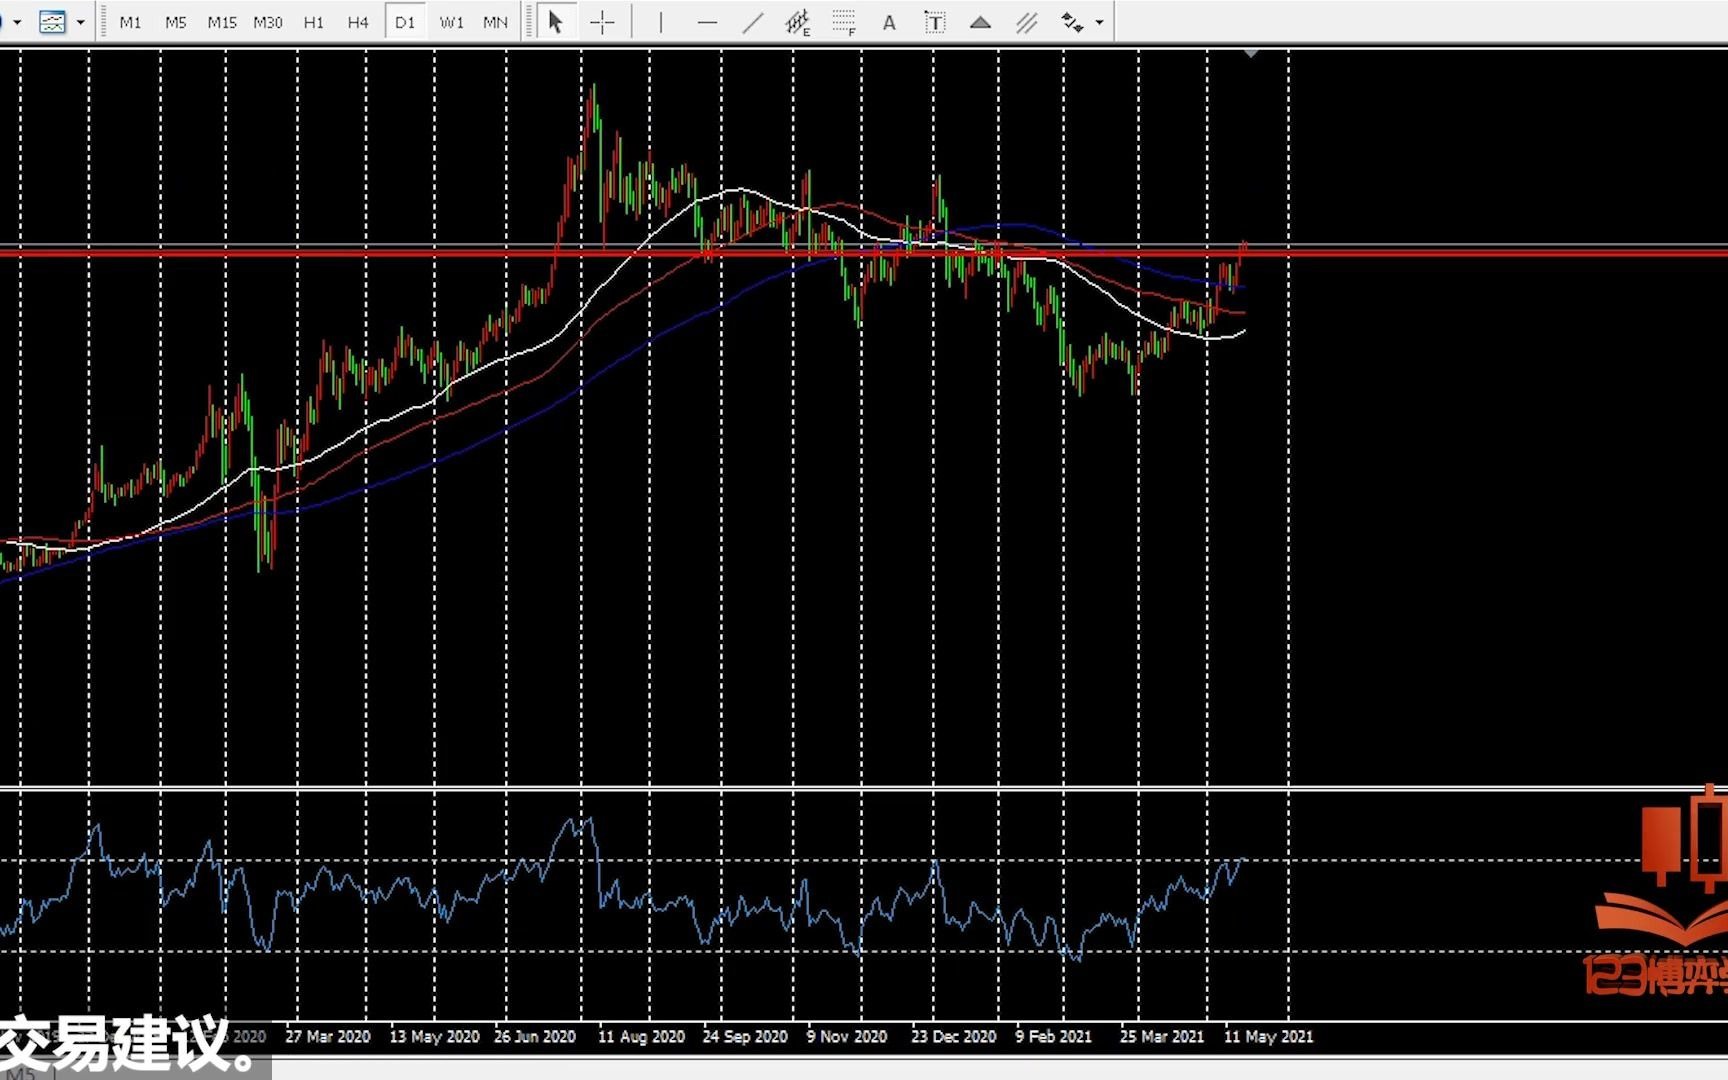Click the 9 Nov 2020 date label

(847, 1037)
